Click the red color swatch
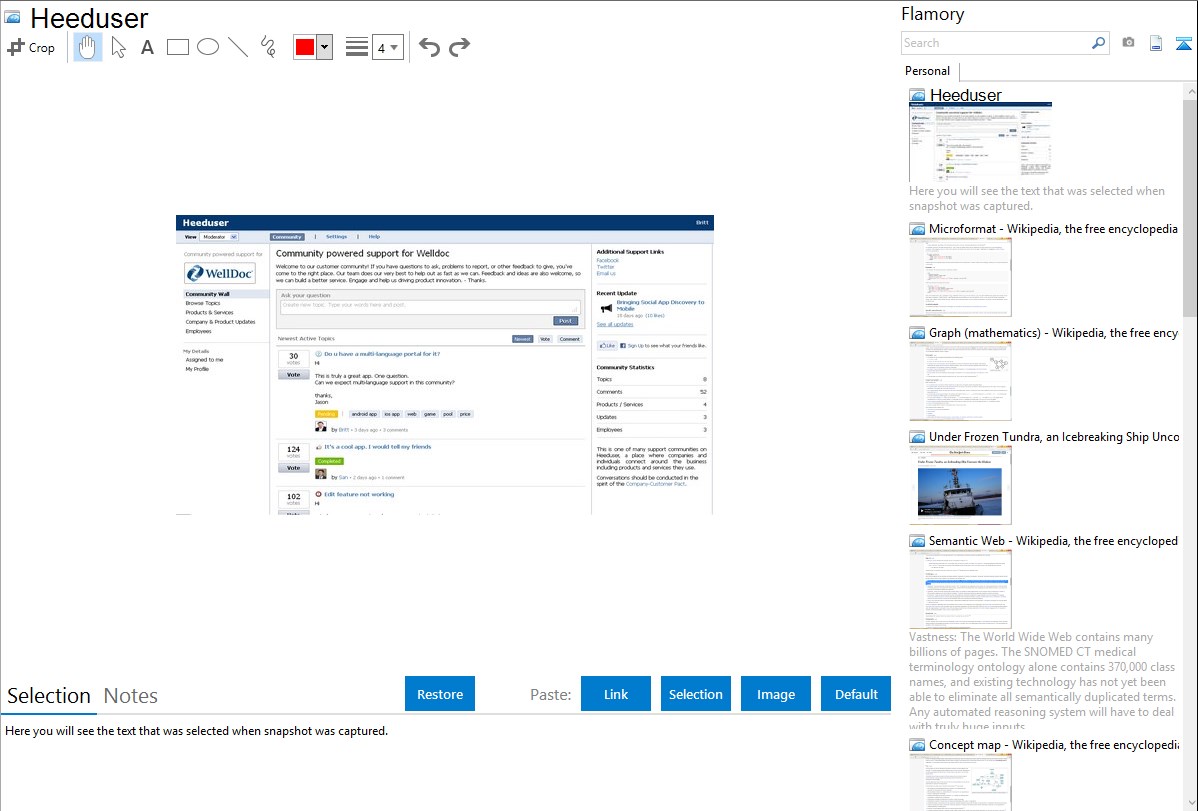1198x811 pixels. [305, 47]
